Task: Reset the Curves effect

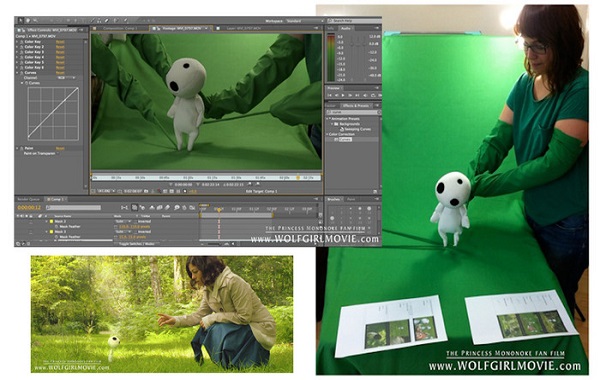Action: pyautogui.click(x=60, y=72)
